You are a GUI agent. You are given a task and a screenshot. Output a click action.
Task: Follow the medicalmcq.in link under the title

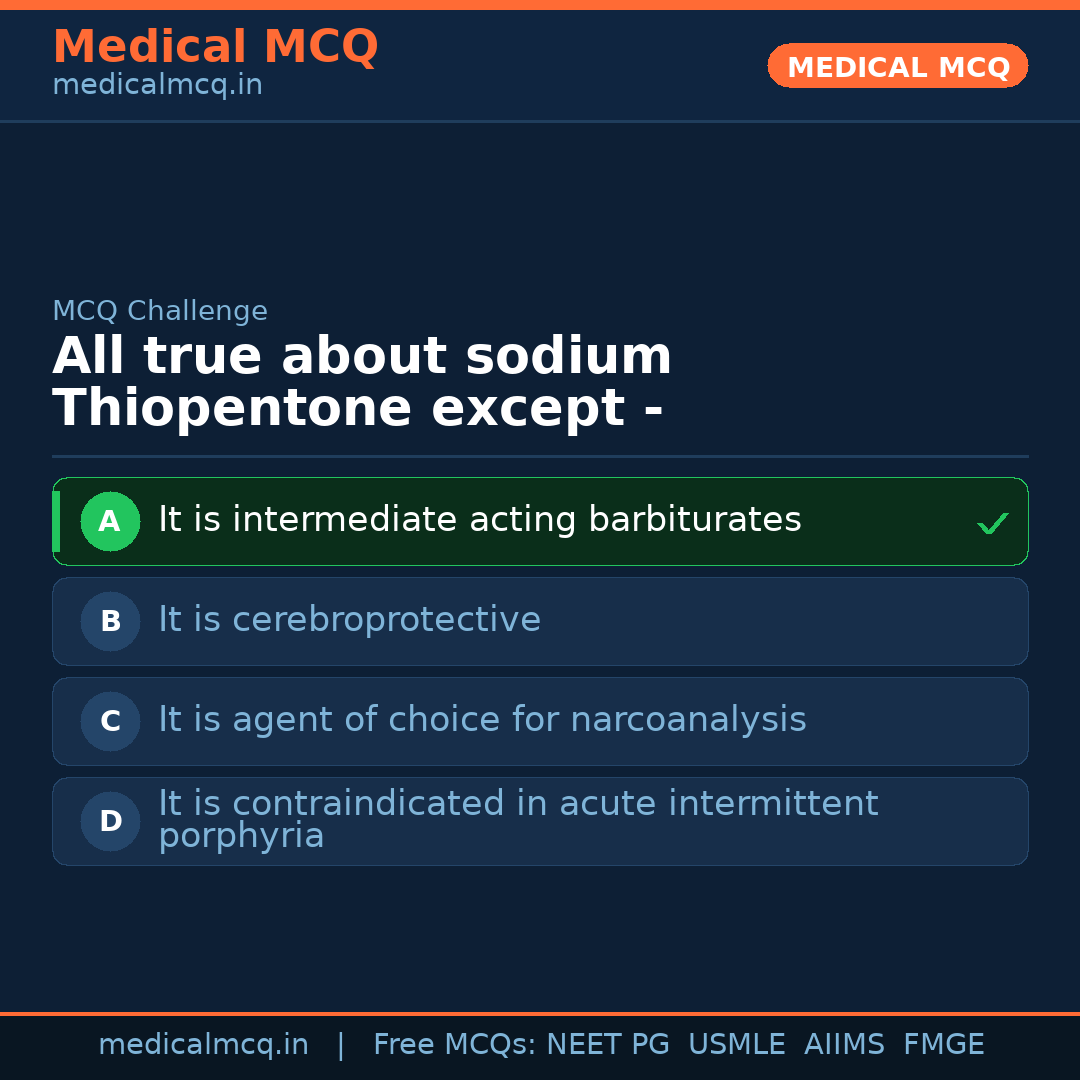pos(157,85)
